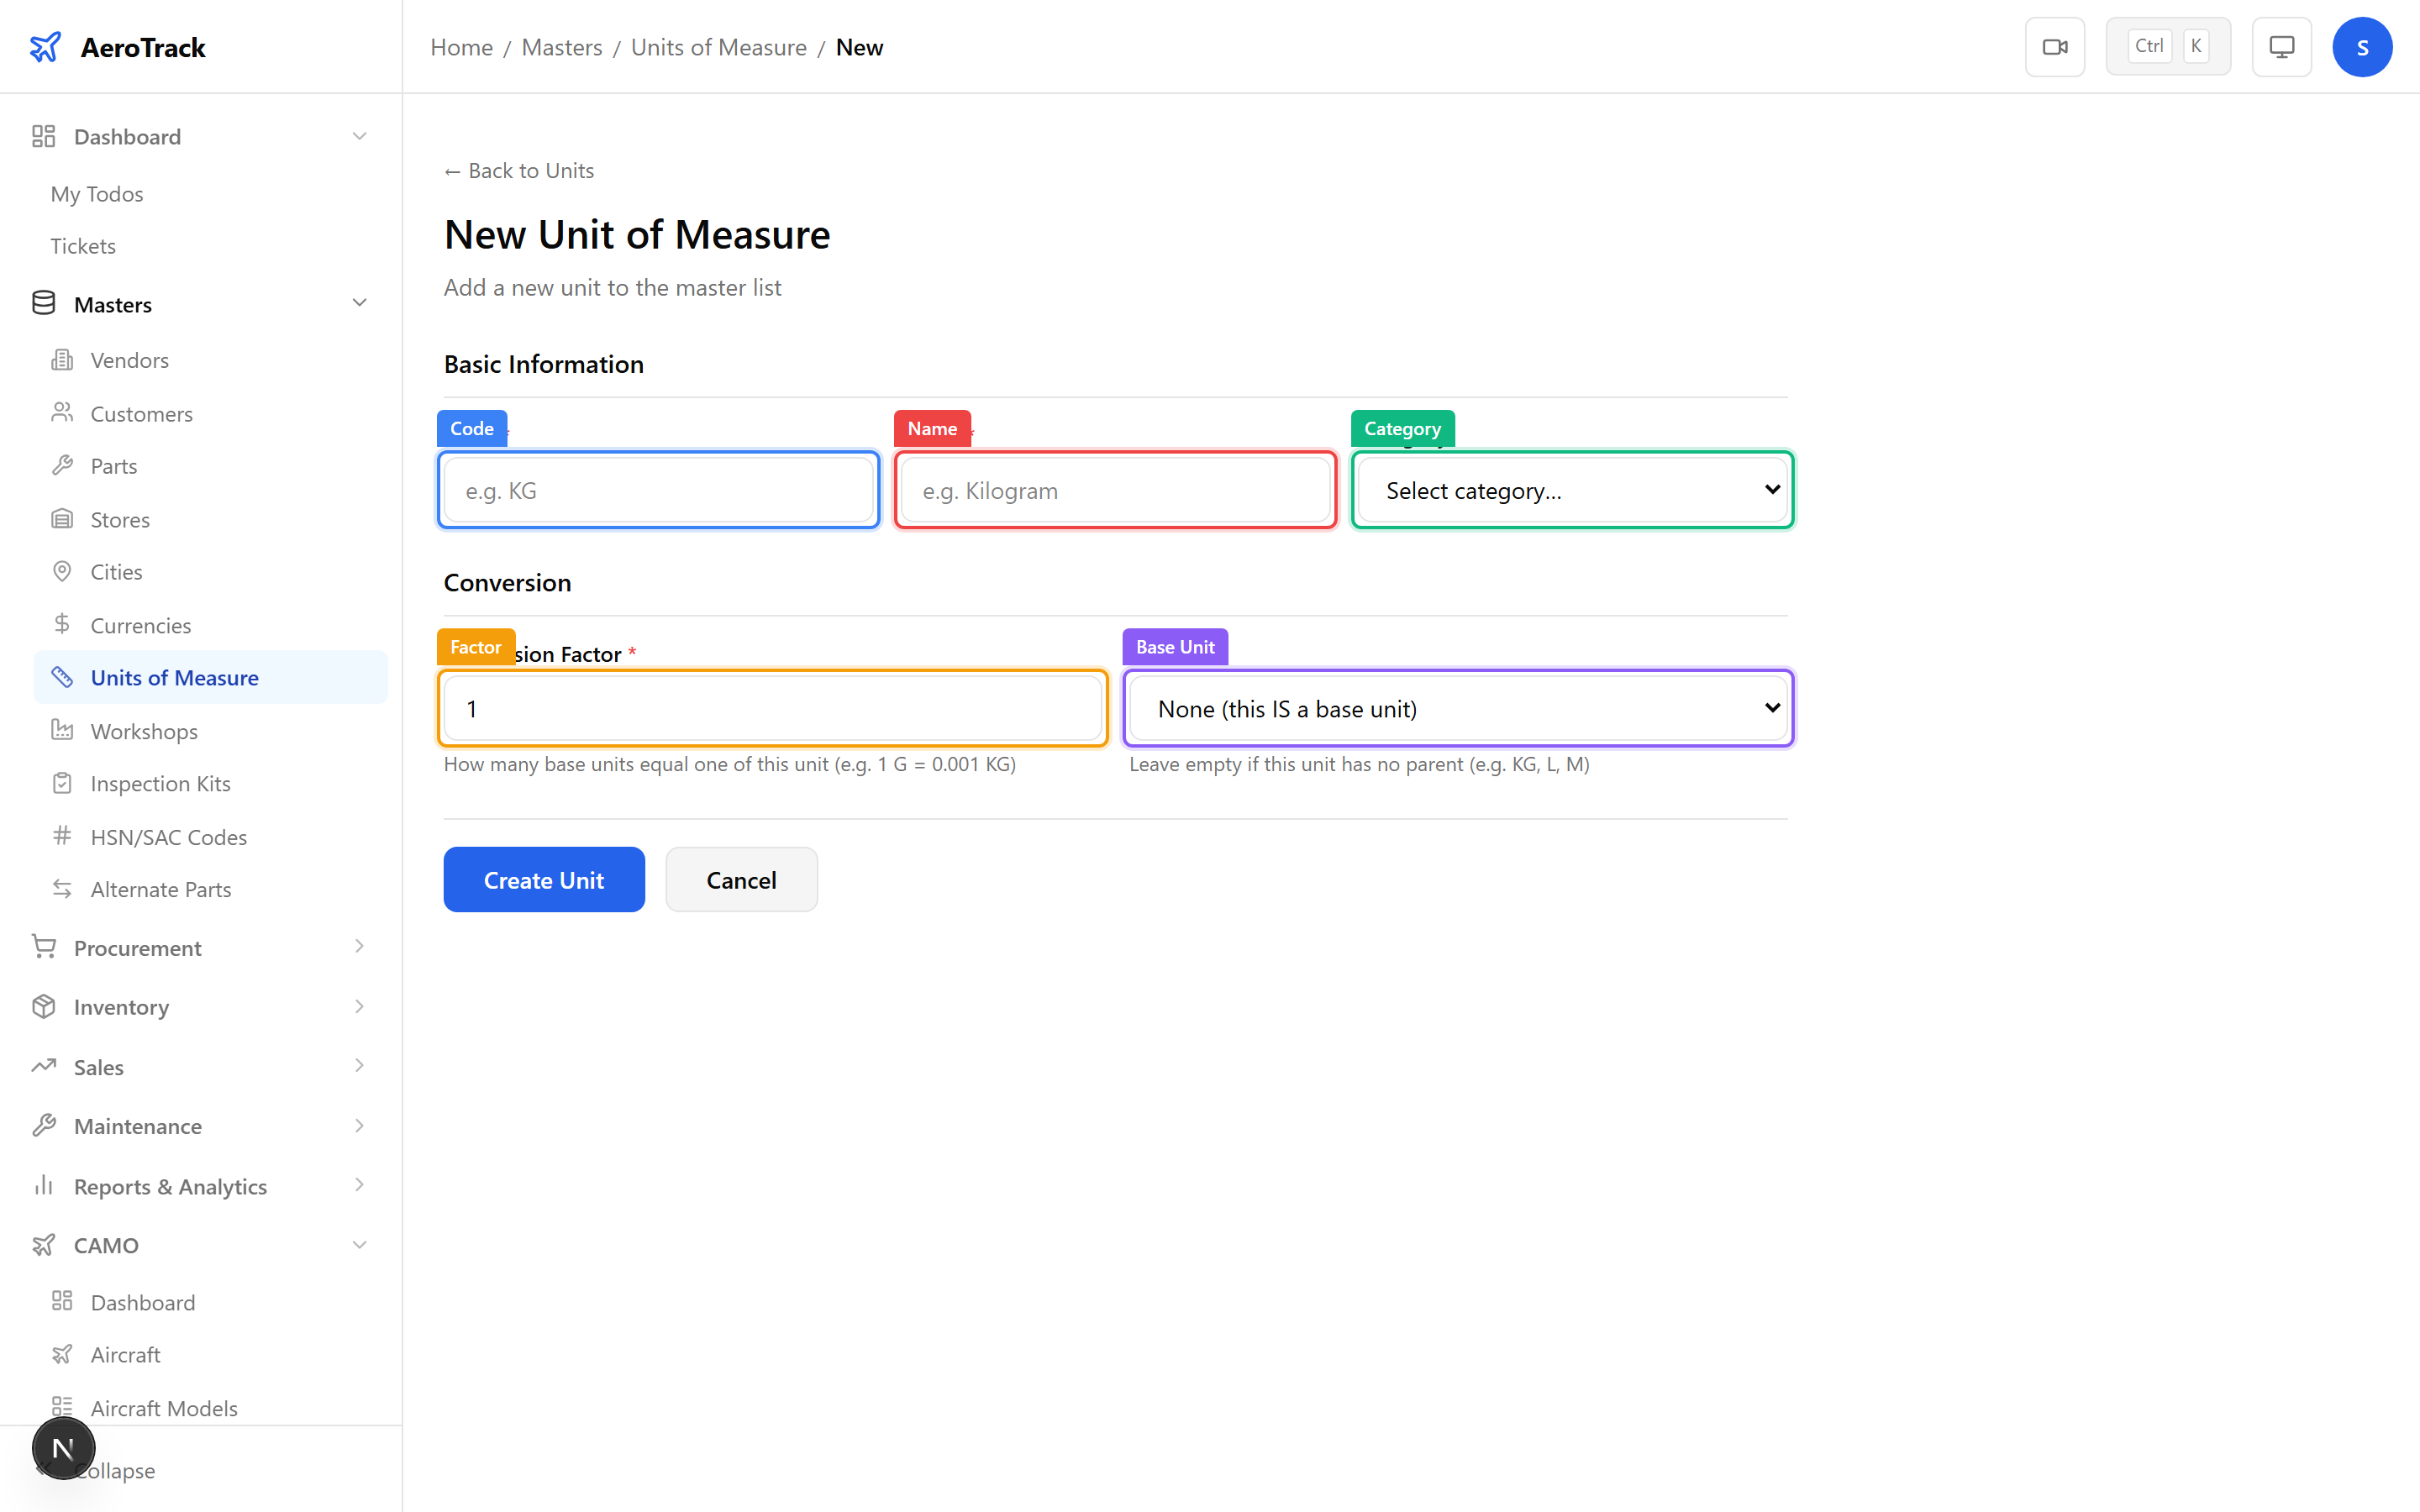Screen dimensions: 2420x1512
Task: Open the screen recorder camera icon
Action: (2055, 46)
